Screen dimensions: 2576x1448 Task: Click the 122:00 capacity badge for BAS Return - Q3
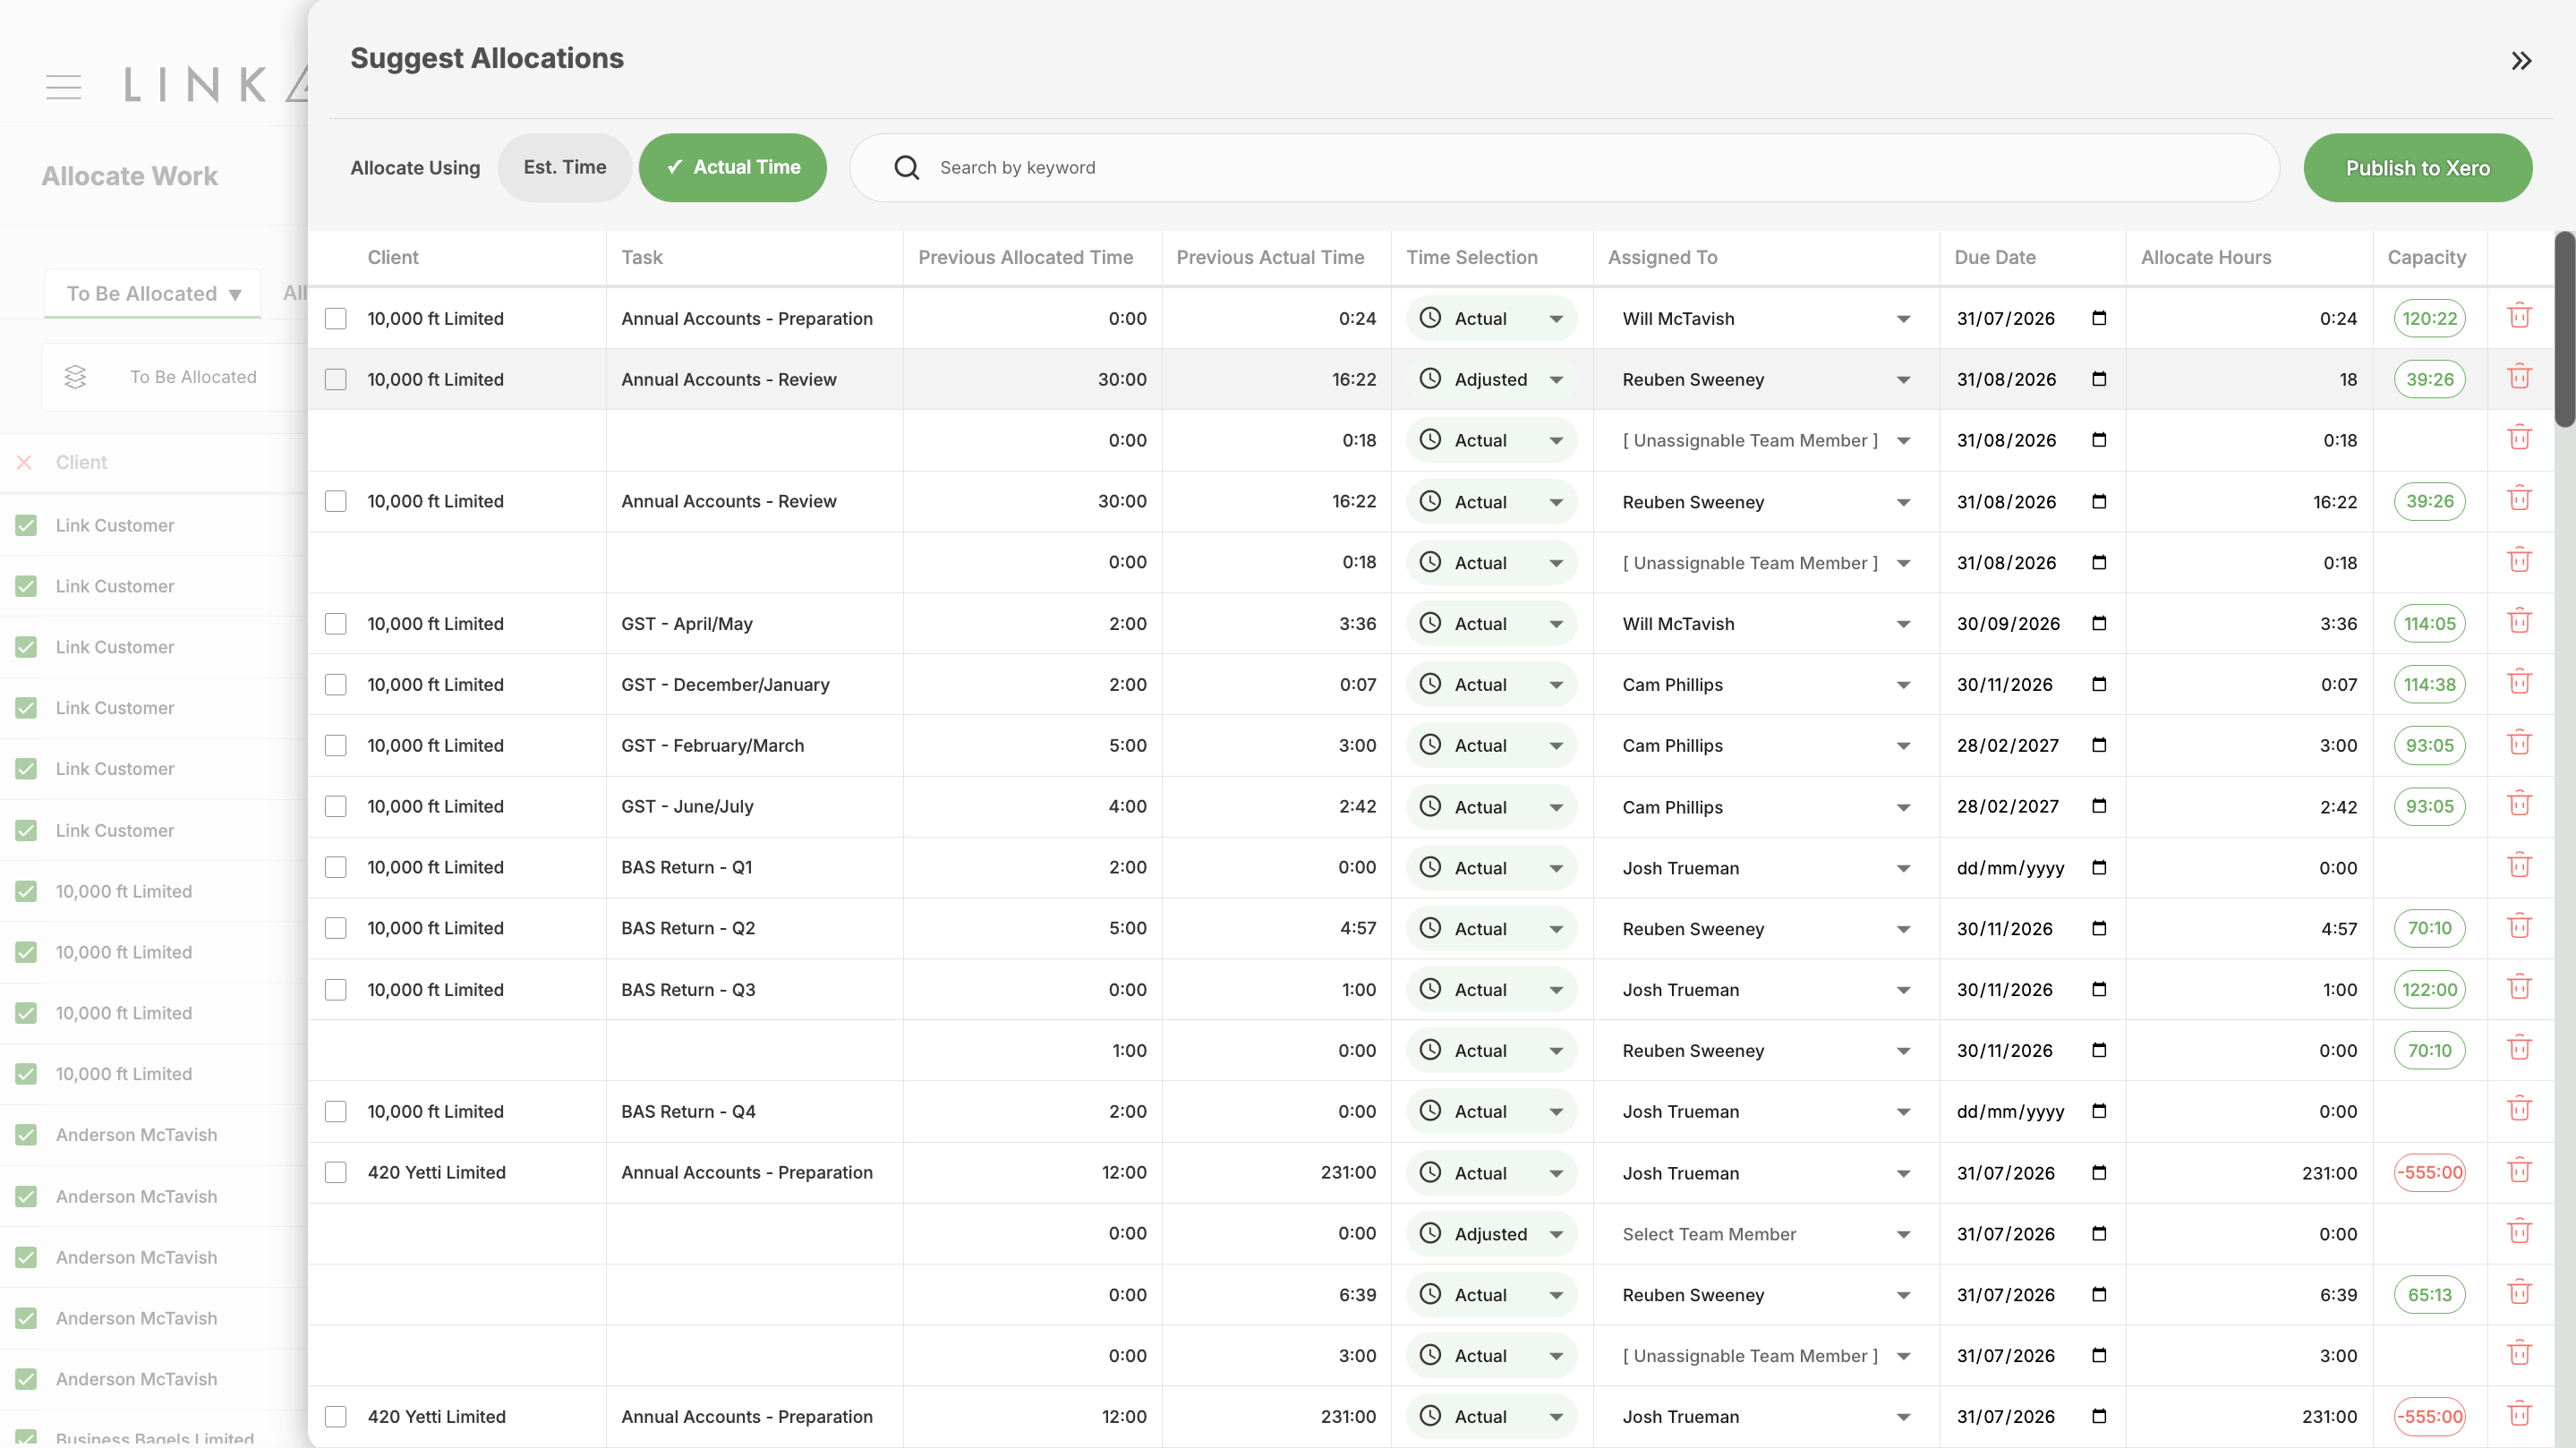click(2429, 989)
